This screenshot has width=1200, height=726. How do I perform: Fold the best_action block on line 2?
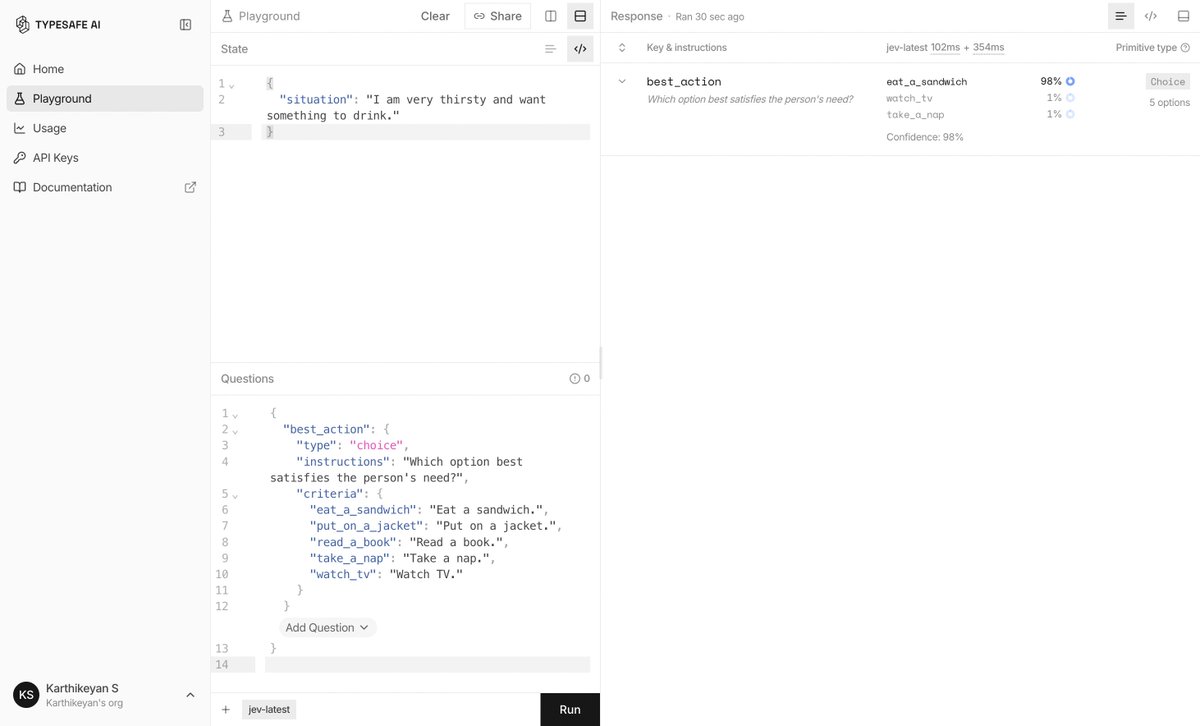235,430
